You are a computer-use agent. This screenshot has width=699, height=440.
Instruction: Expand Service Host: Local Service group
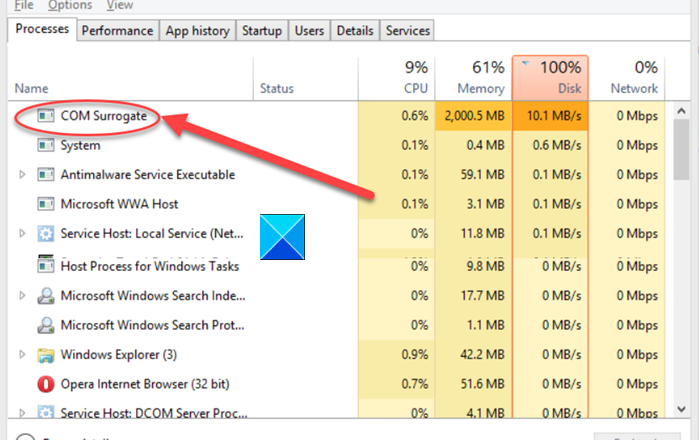(22, 233)
